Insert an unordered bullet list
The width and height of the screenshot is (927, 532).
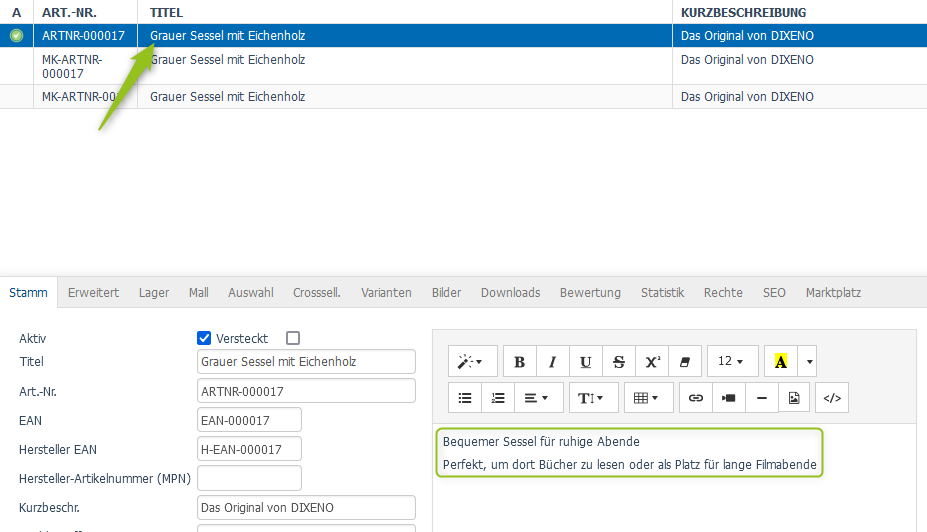pos(465,398)
